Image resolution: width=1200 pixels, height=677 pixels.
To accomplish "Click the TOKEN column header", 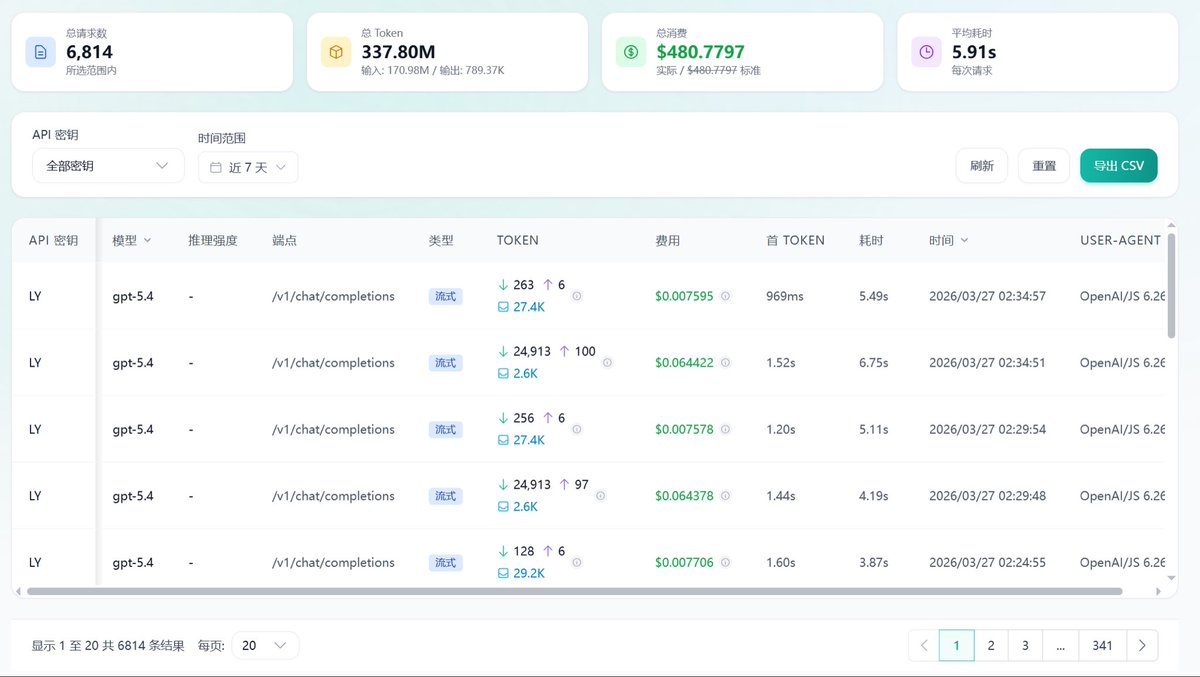I will pos(518,241).
